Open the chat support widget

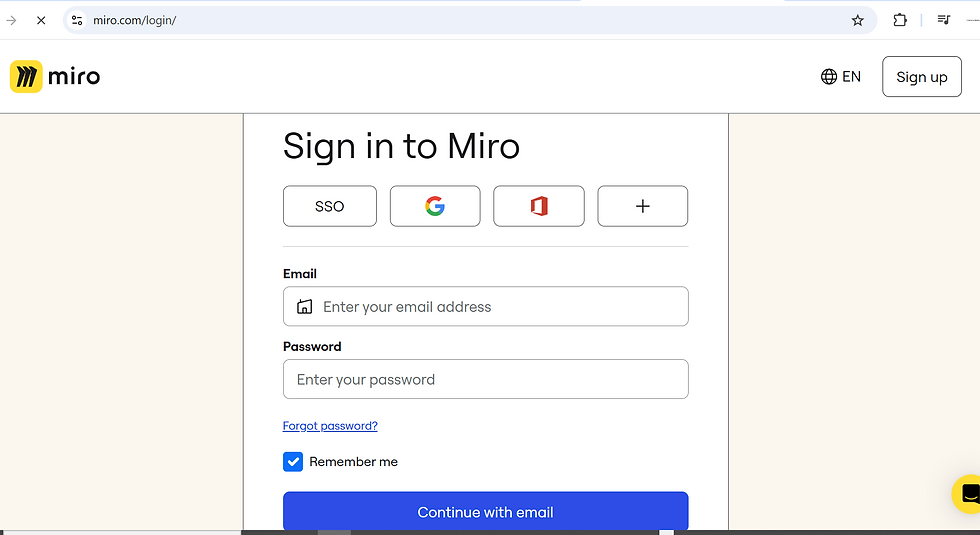coord(968,494)
